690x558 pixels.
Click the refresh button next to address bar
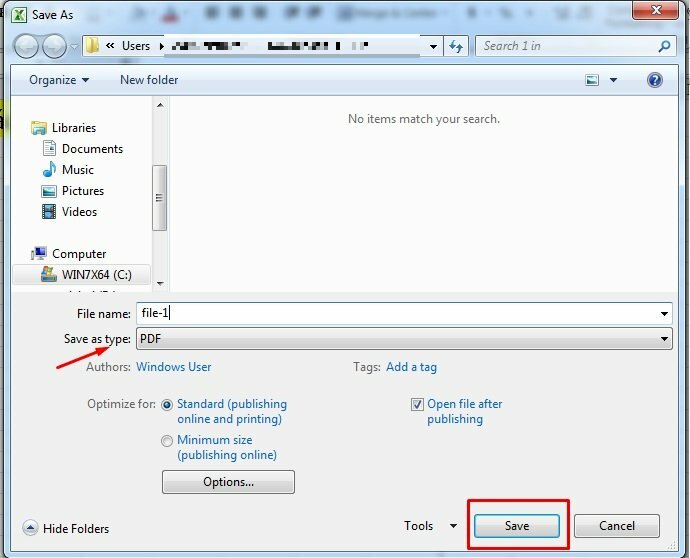point(456,46)
